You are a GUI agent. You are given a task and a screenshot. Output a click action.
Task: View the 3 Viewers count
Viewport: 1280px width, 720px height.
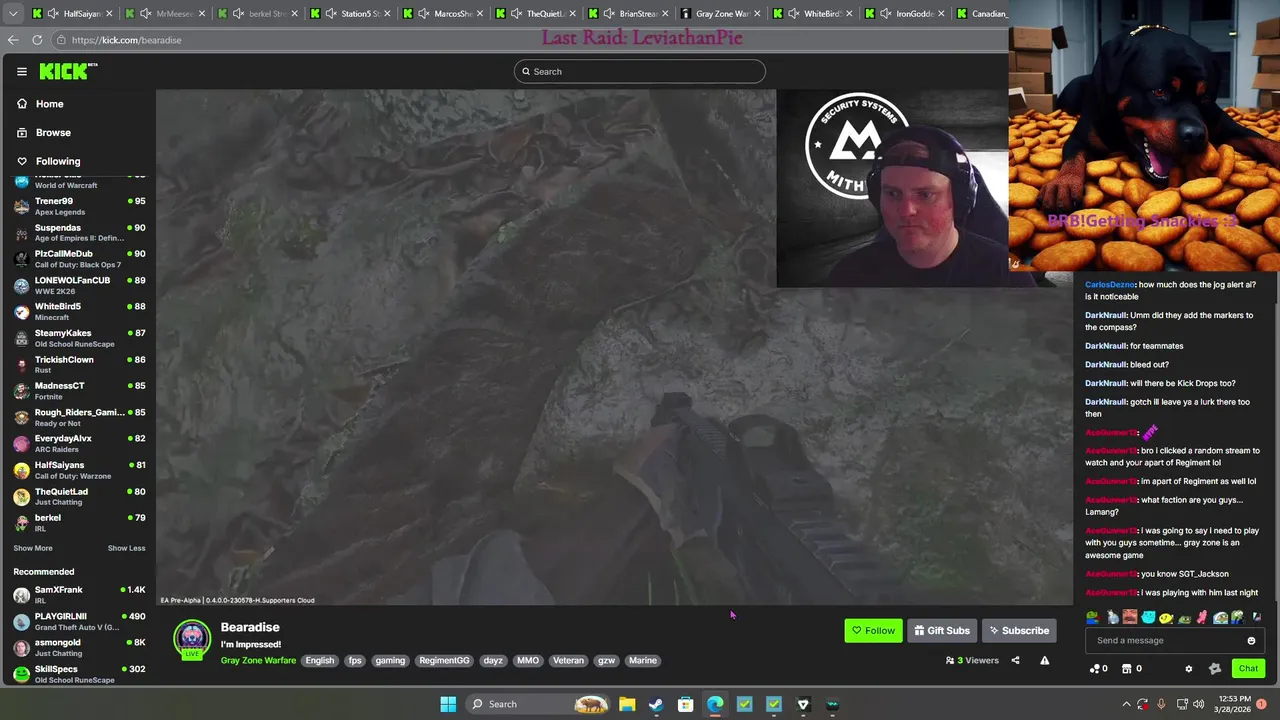[972, 660]
